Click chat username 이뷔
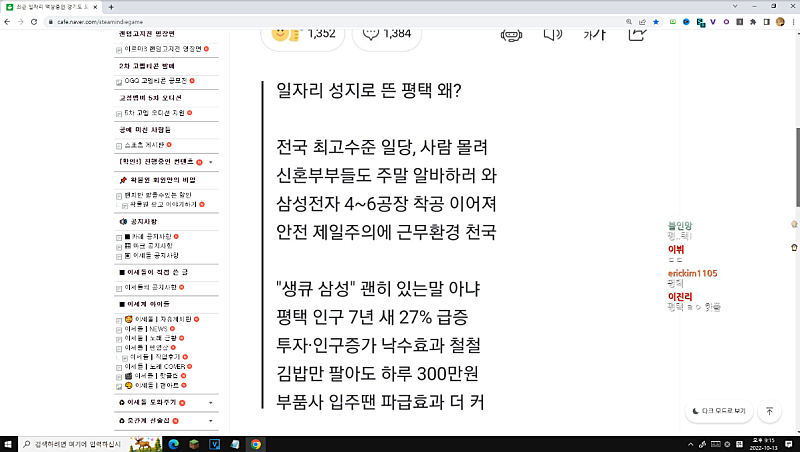 point(676,249)
